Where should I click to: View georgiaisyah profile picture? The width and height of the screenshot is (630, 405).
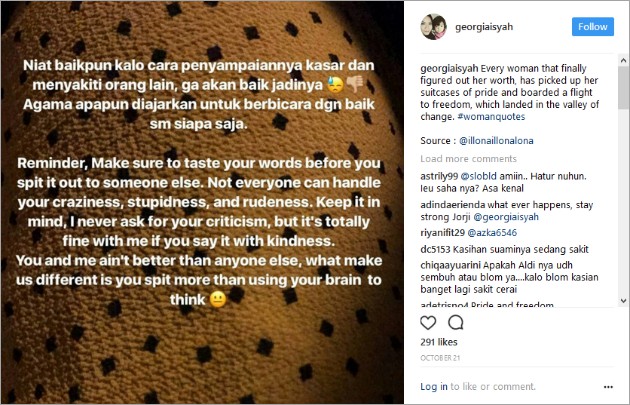coord(434,27)
